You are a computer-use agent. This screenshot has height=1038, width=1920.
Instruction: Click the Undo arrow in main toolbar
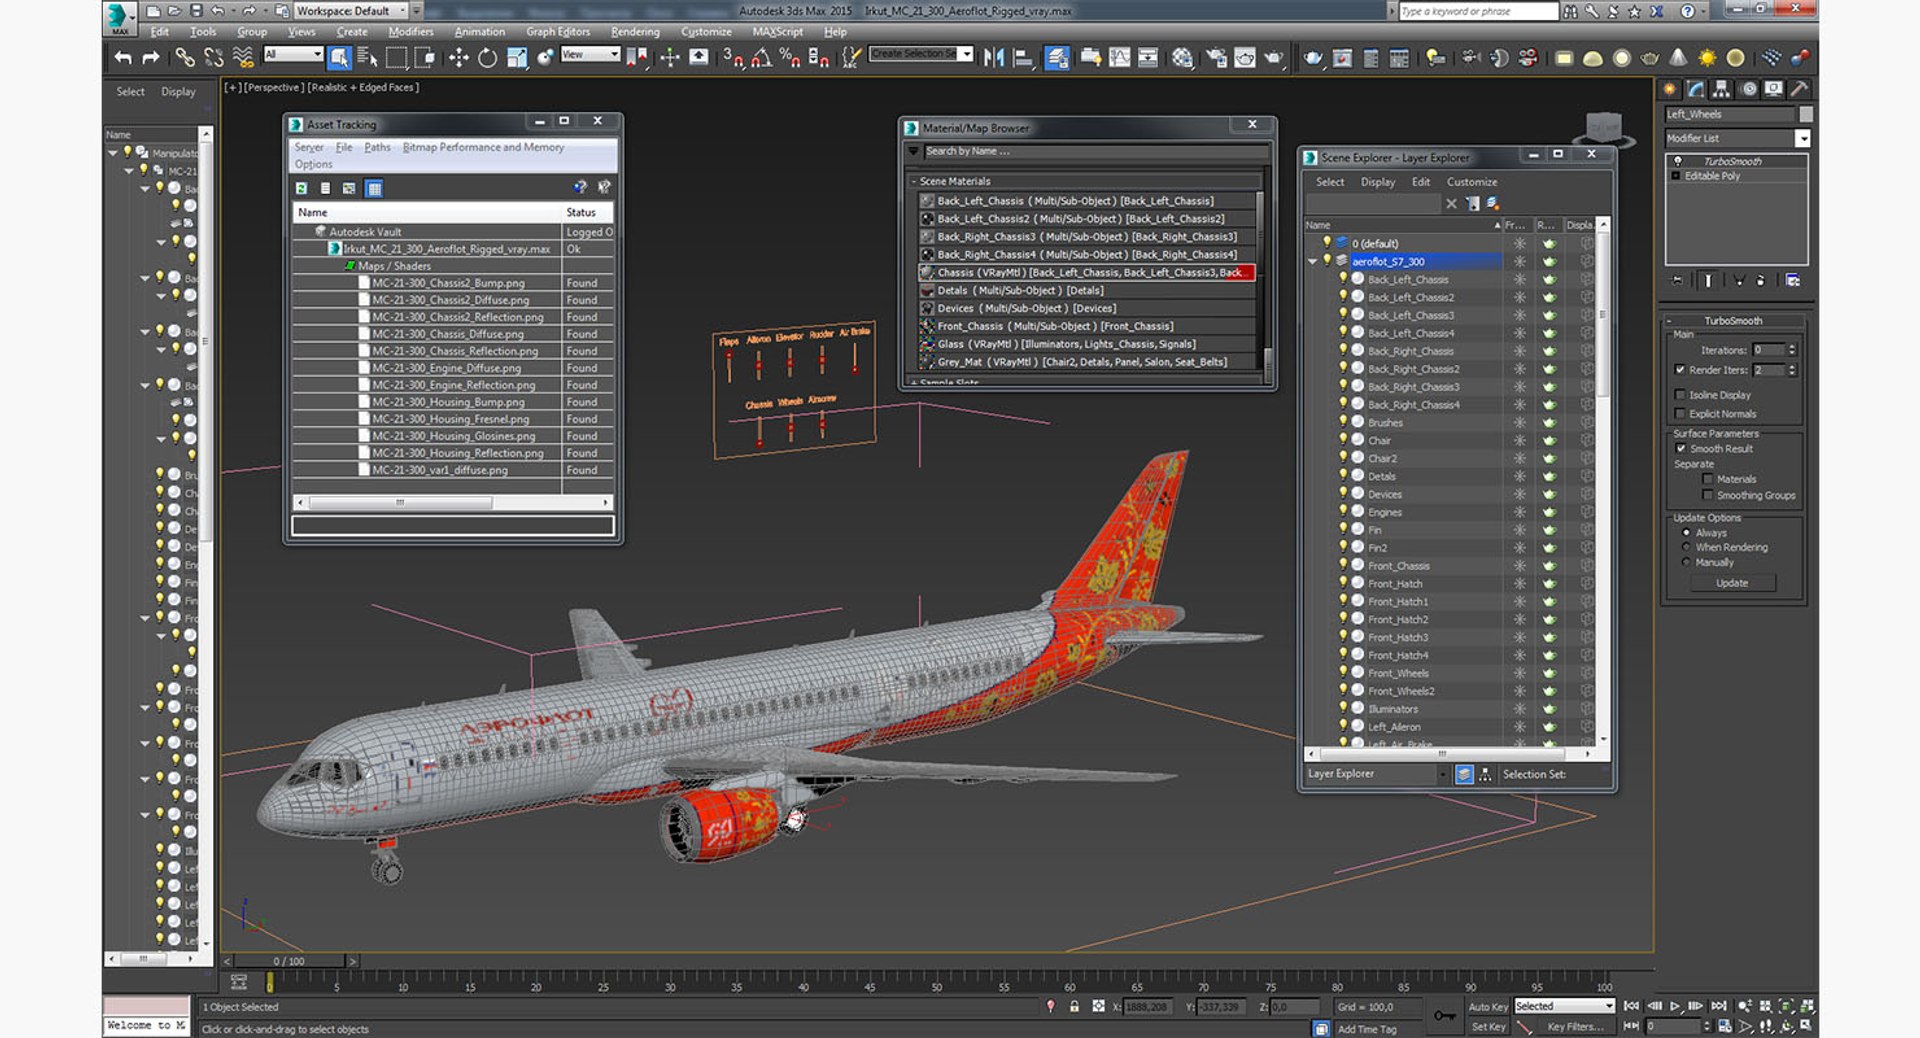(123, 58)
